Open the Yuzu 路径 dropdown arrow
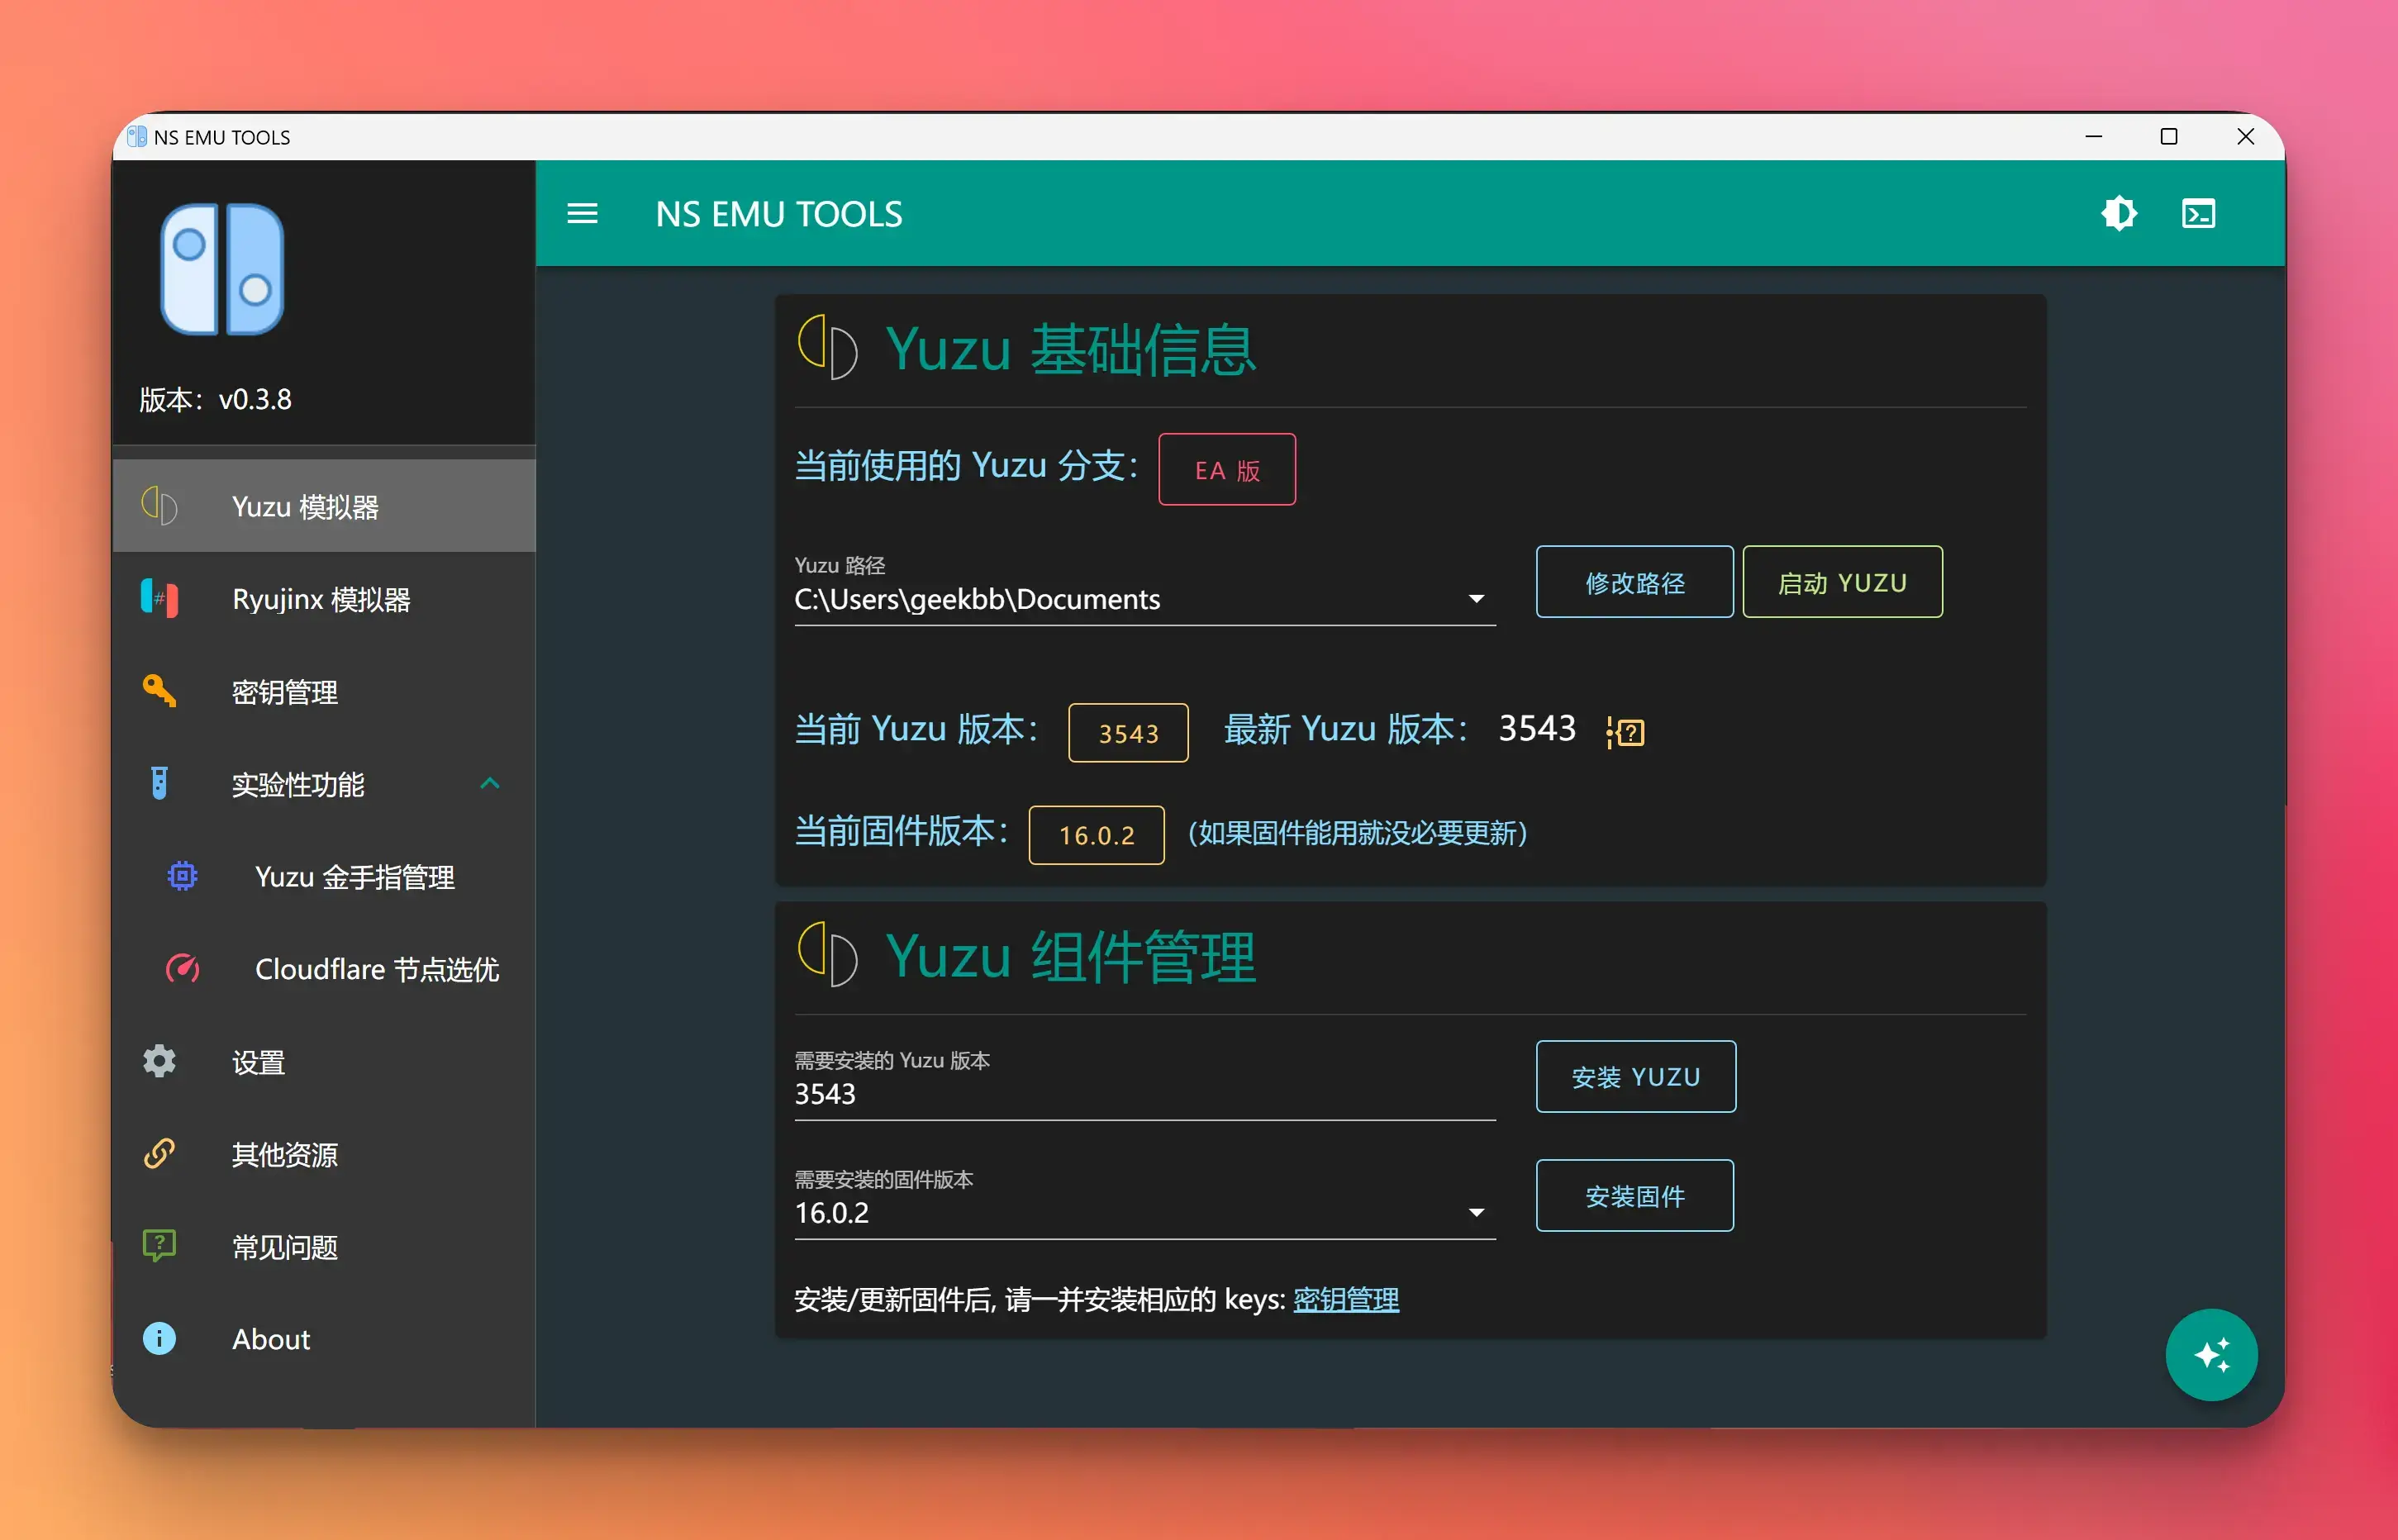The image size is (2398, 1540). (1475, 598)
